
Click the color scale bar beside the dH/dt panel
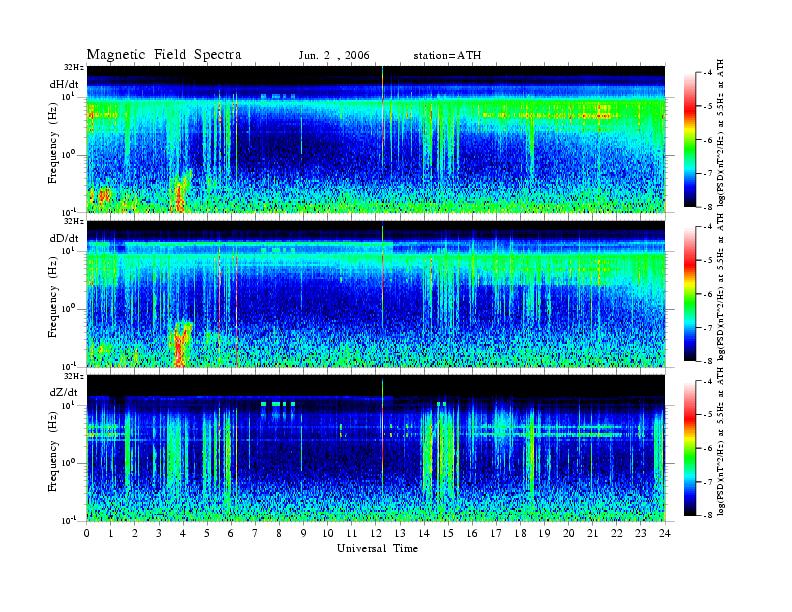[x=690, y=139]
